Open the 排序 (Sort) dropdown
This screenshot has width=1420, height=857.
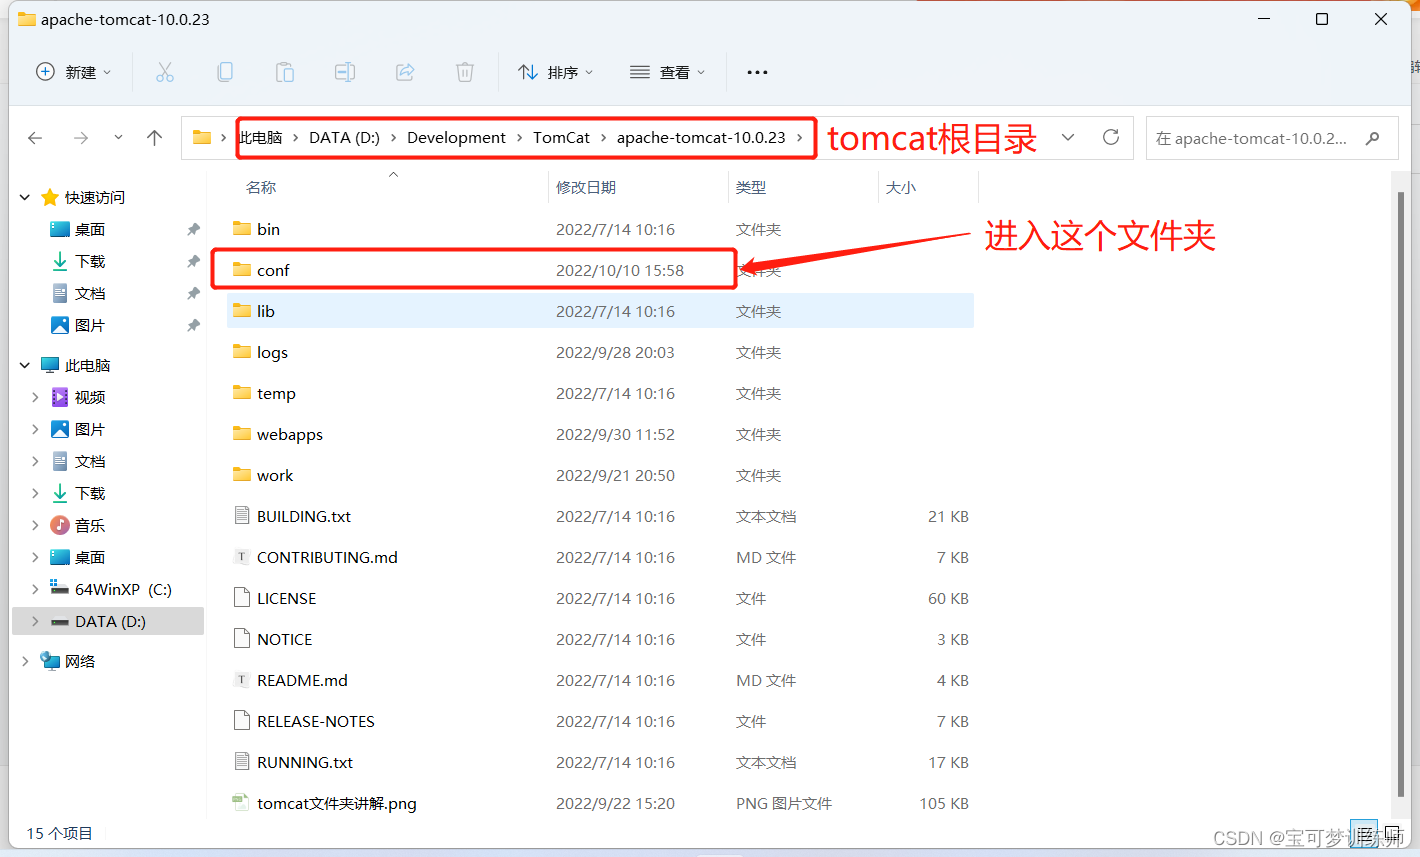tap(555, 71)
